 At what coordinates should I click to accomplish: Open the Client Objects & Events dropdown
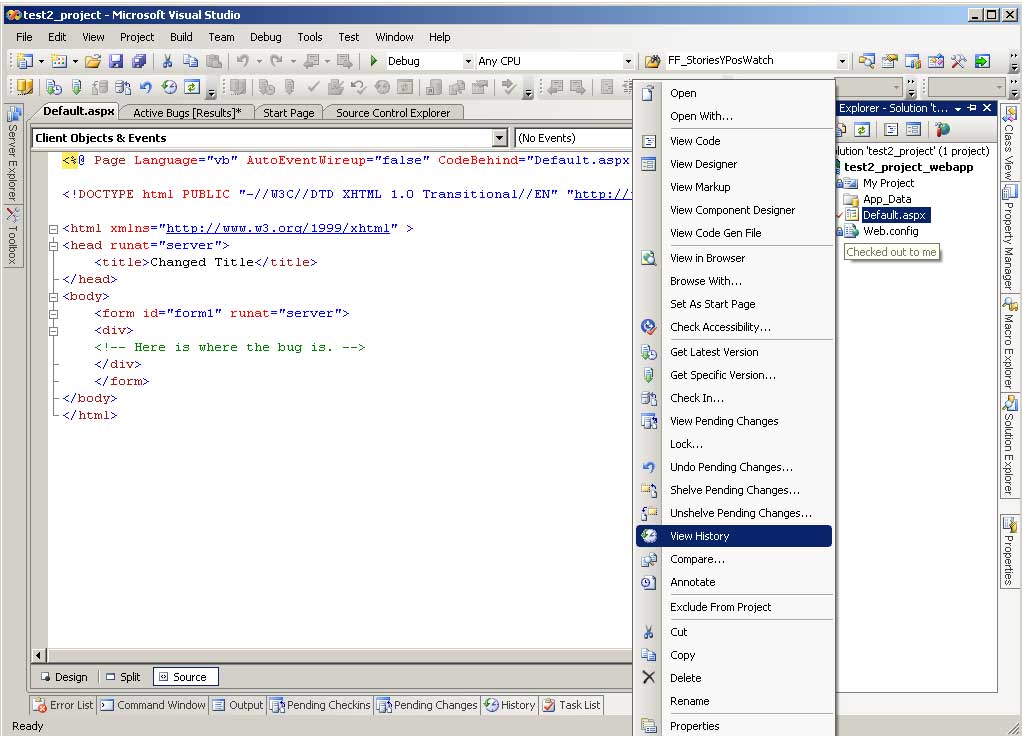[499, 138]
